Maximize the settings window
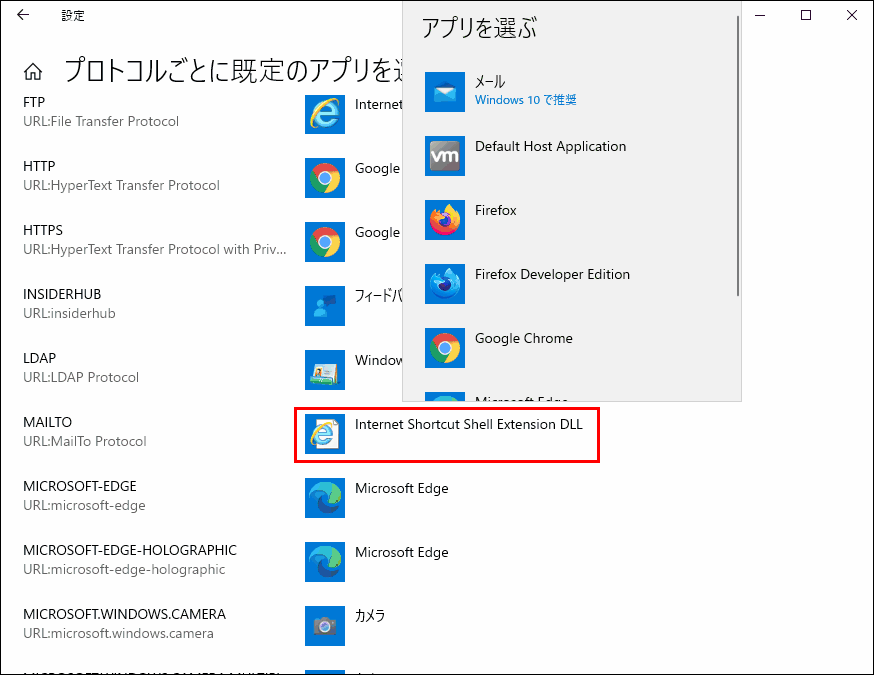The image size is (874, 675). click(x=805, y=15)
